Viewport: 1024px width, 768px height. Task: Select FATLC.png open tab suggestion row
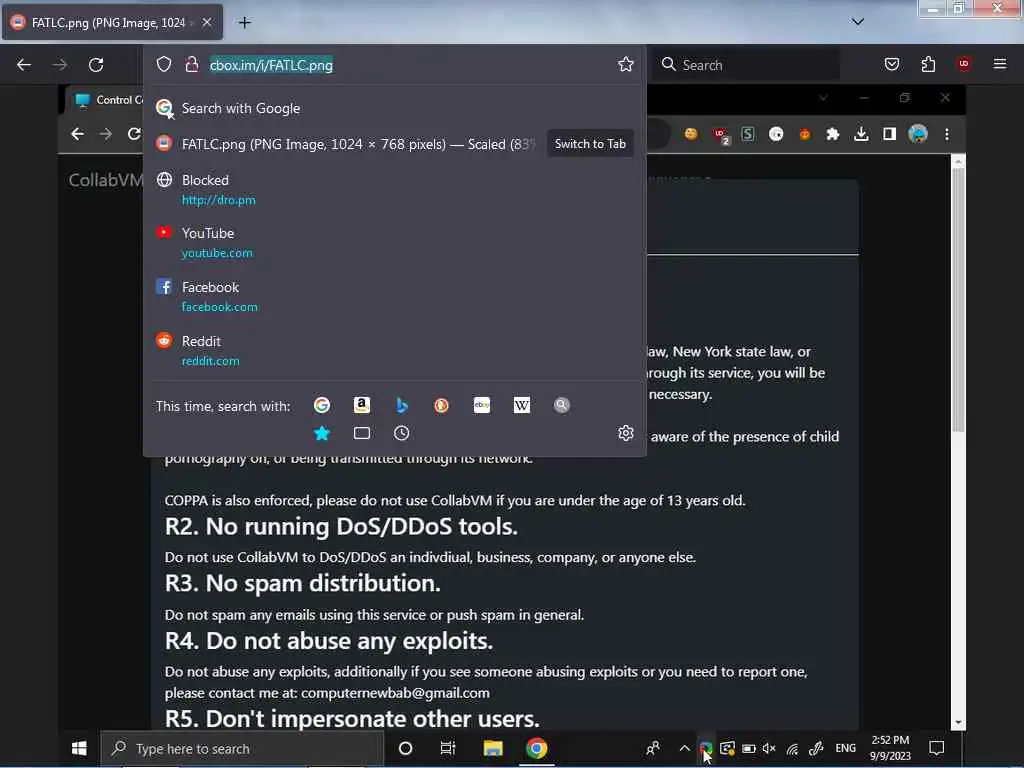pos(394,144)
